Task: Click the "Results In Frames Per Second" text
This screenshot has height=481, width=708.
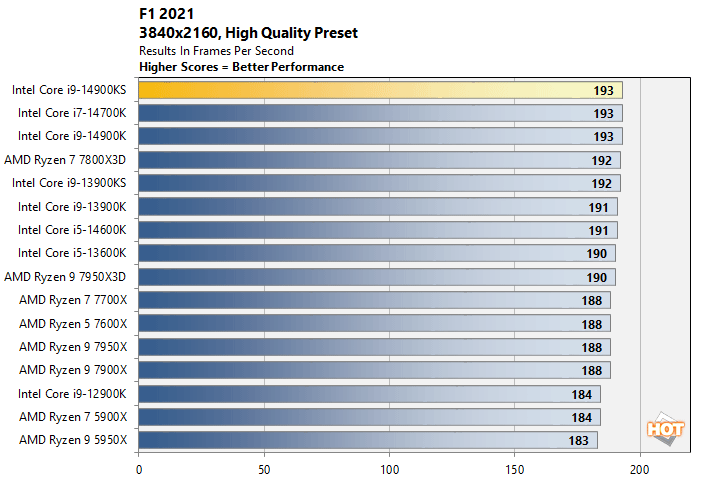Action: click(216, 51)
